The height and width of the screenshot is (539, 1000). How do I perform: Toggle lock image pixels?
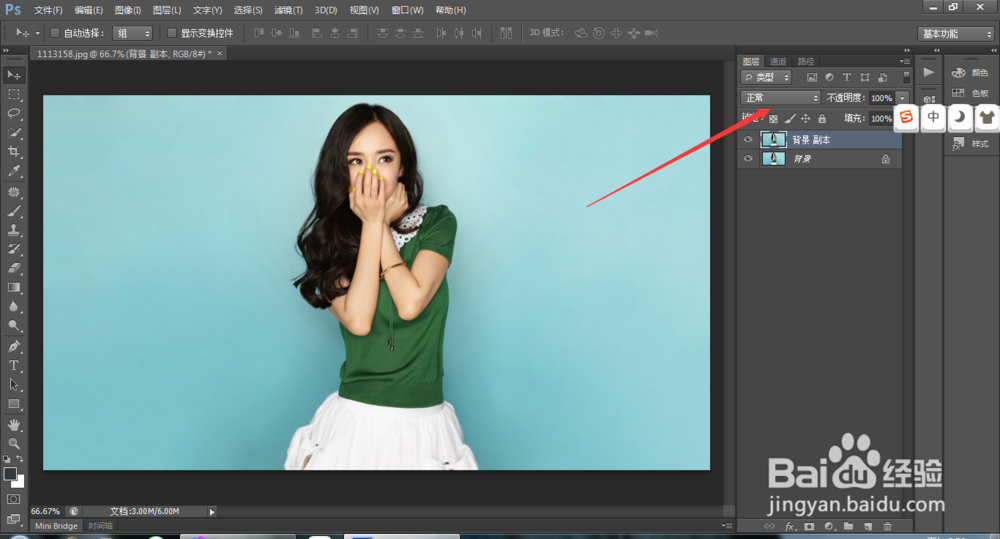(790, 119)
